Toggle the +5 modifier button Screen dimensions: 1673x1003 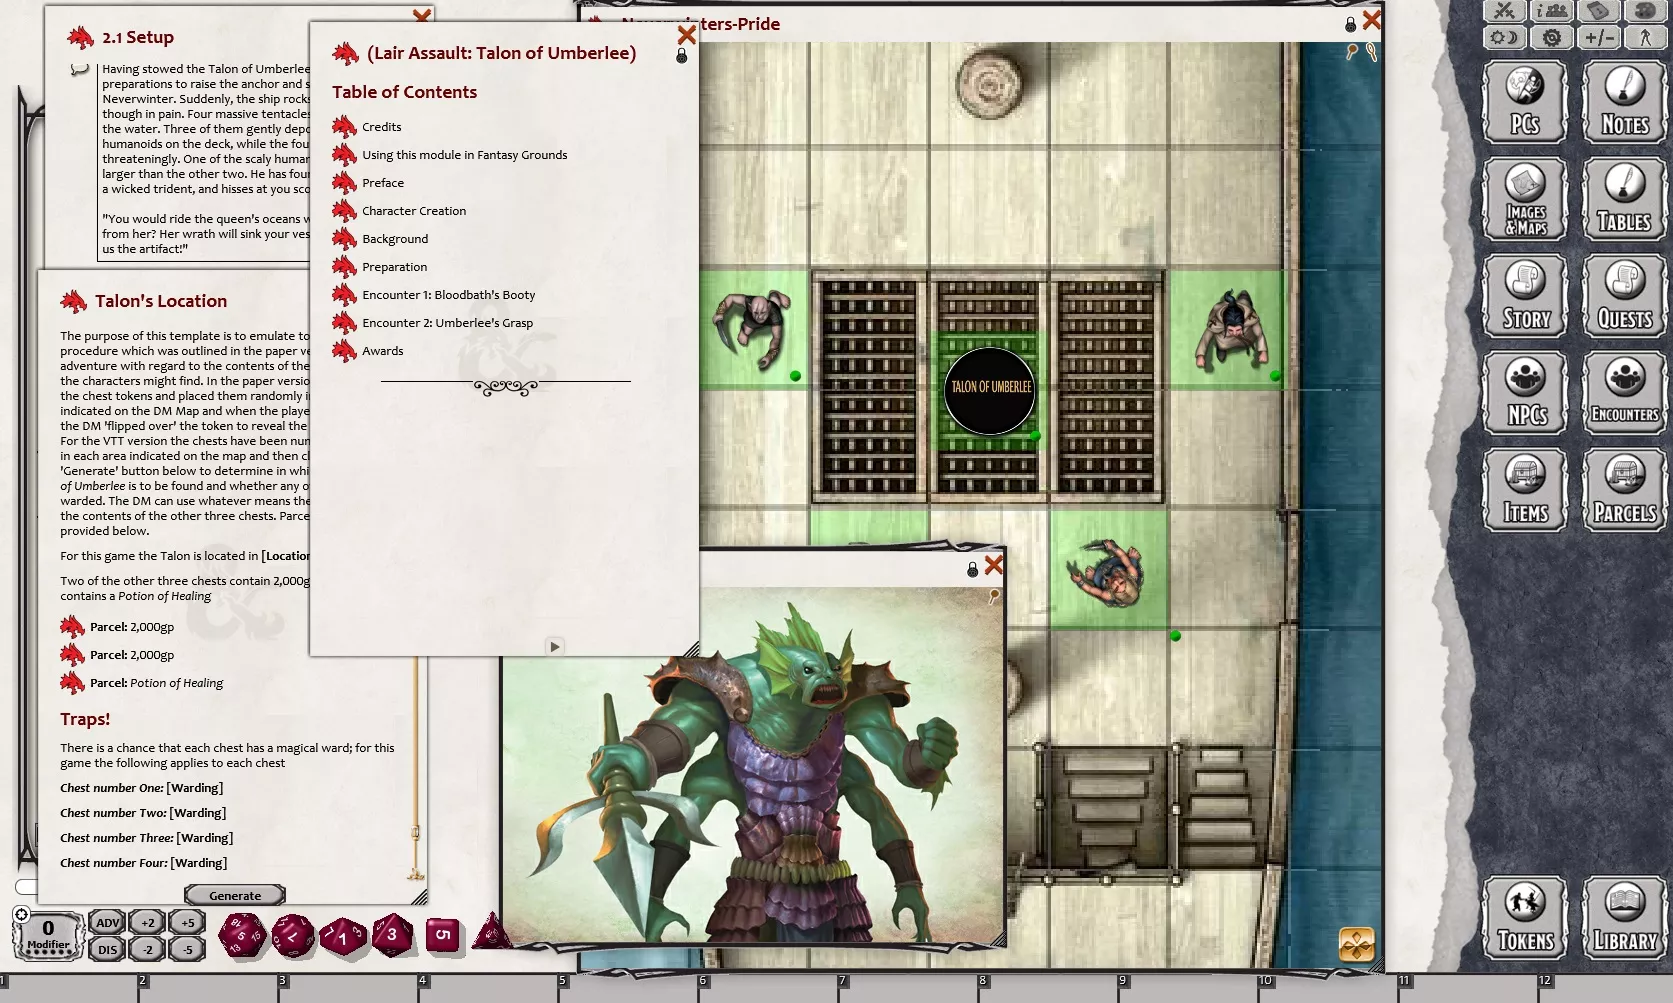[x=187, y=923]
